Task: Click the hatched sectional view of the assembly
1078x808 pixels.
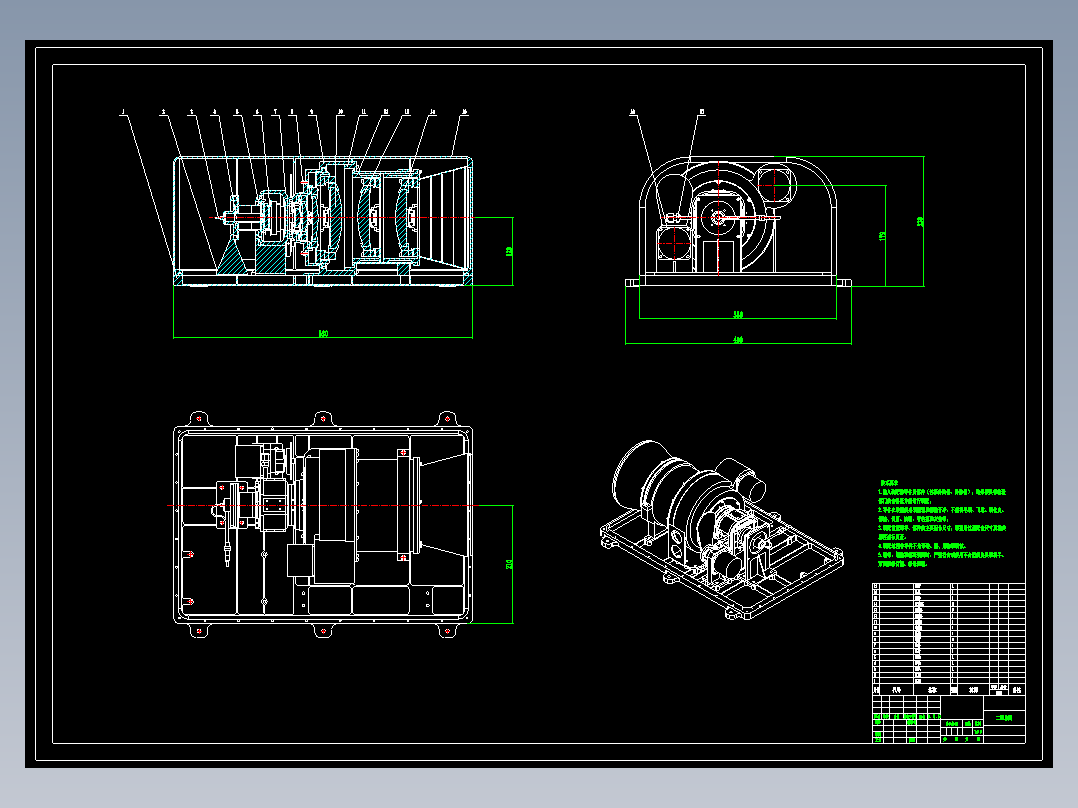Action: pos(322,220)
